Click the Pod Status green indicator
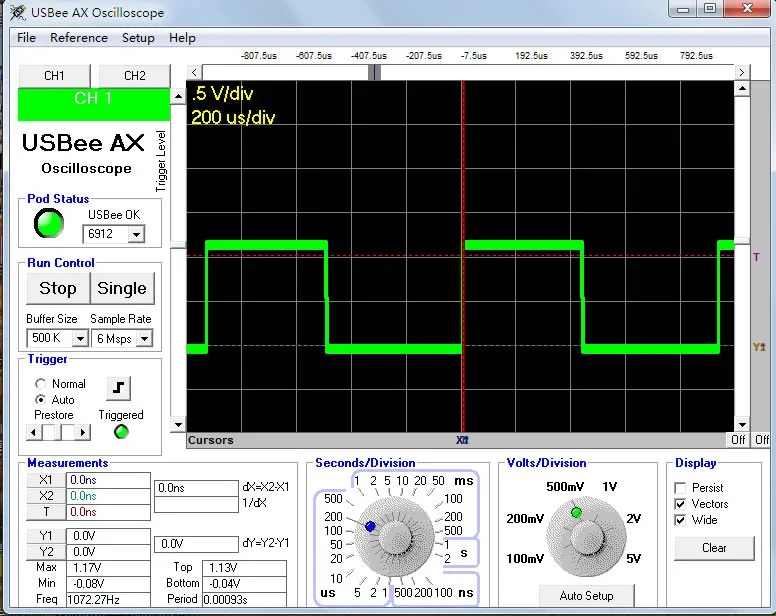776x616 pixels. point(48,223)
